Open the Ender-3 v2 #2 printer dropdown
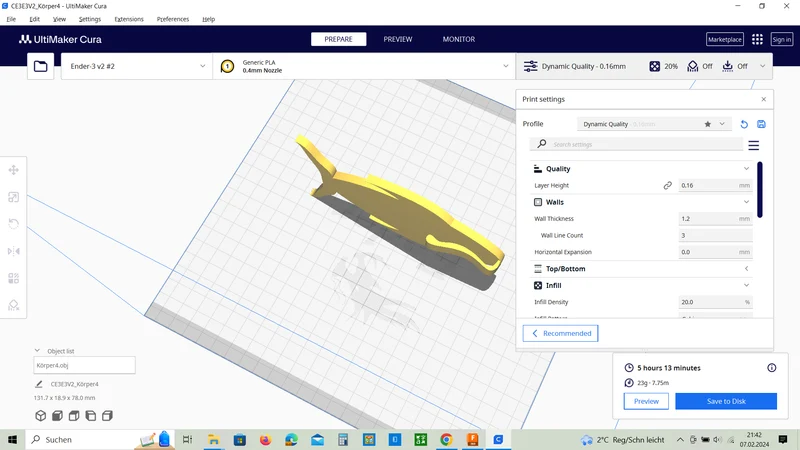The width and height of the screenshot is (800, 450). click(x=137, y=66)
